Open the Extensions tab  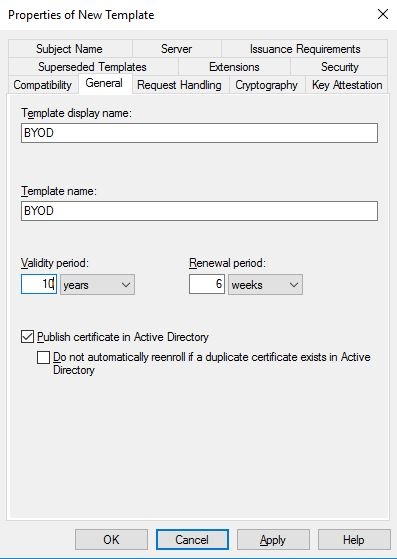[234, 67]
